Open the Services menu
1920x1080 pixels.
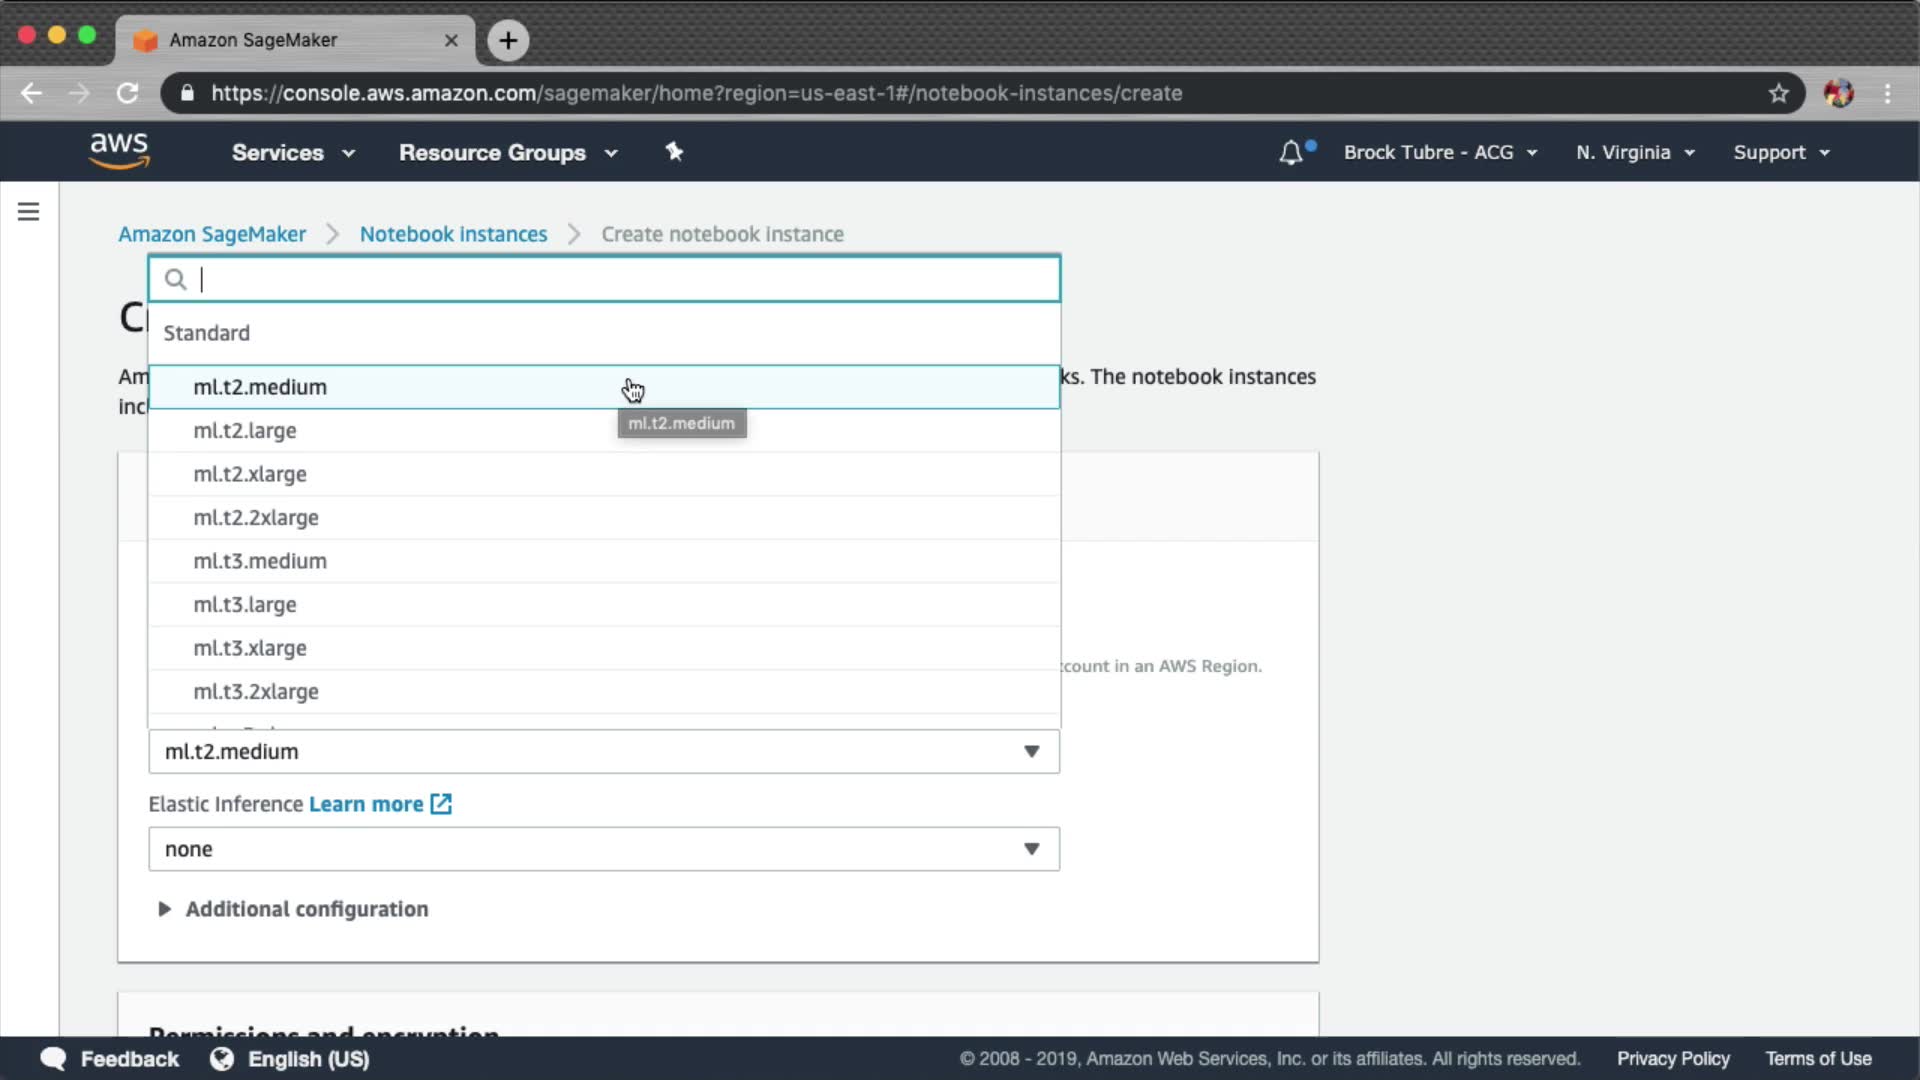293,153
